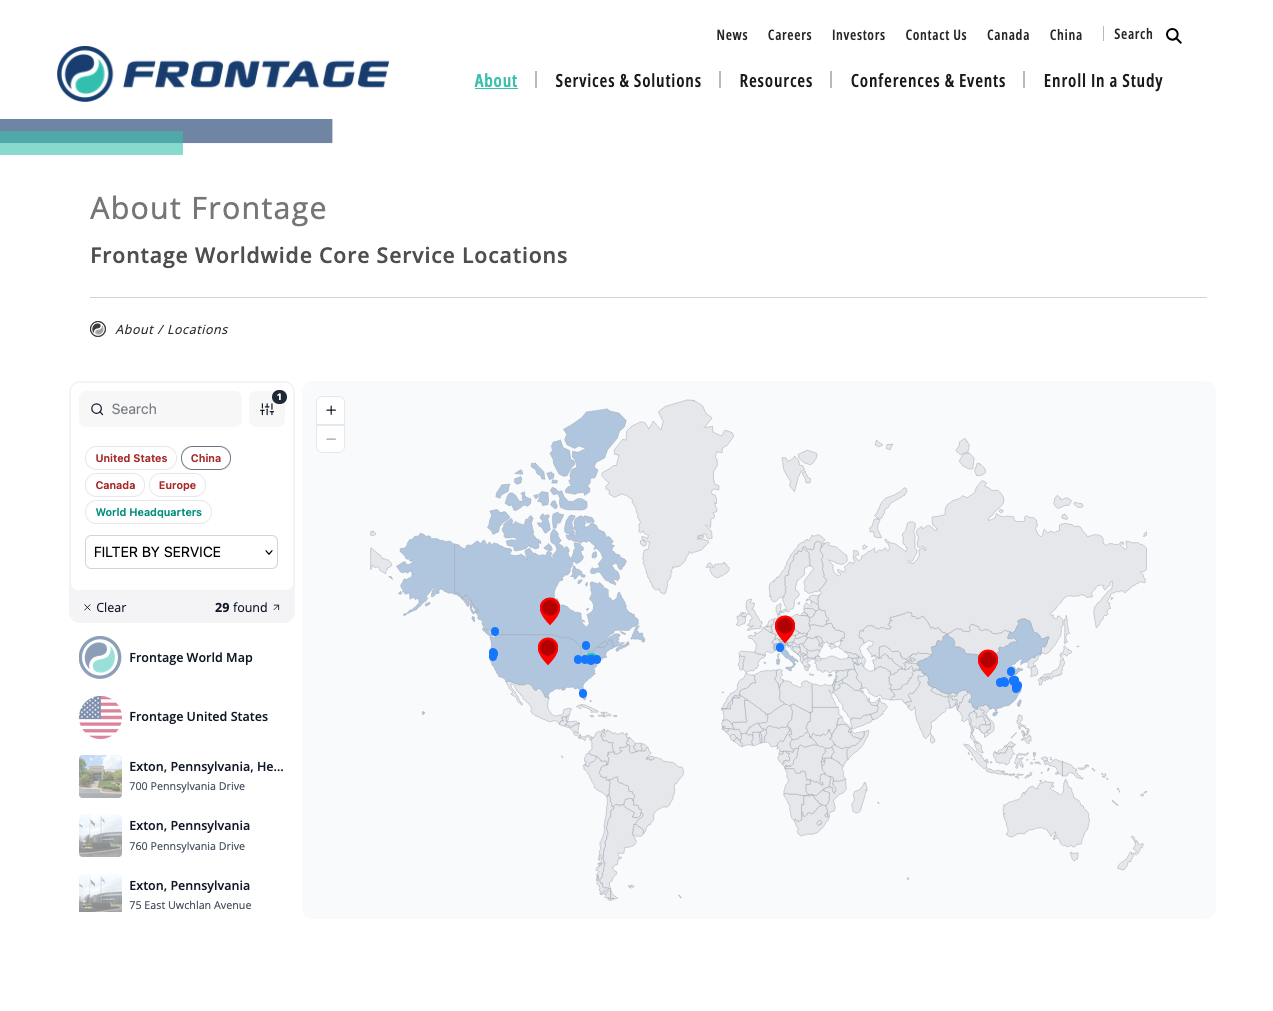Open the Services & Solutions menu
Image resolution: width=1273 pixels, height=1011 pixels.
tap(628, 81)
